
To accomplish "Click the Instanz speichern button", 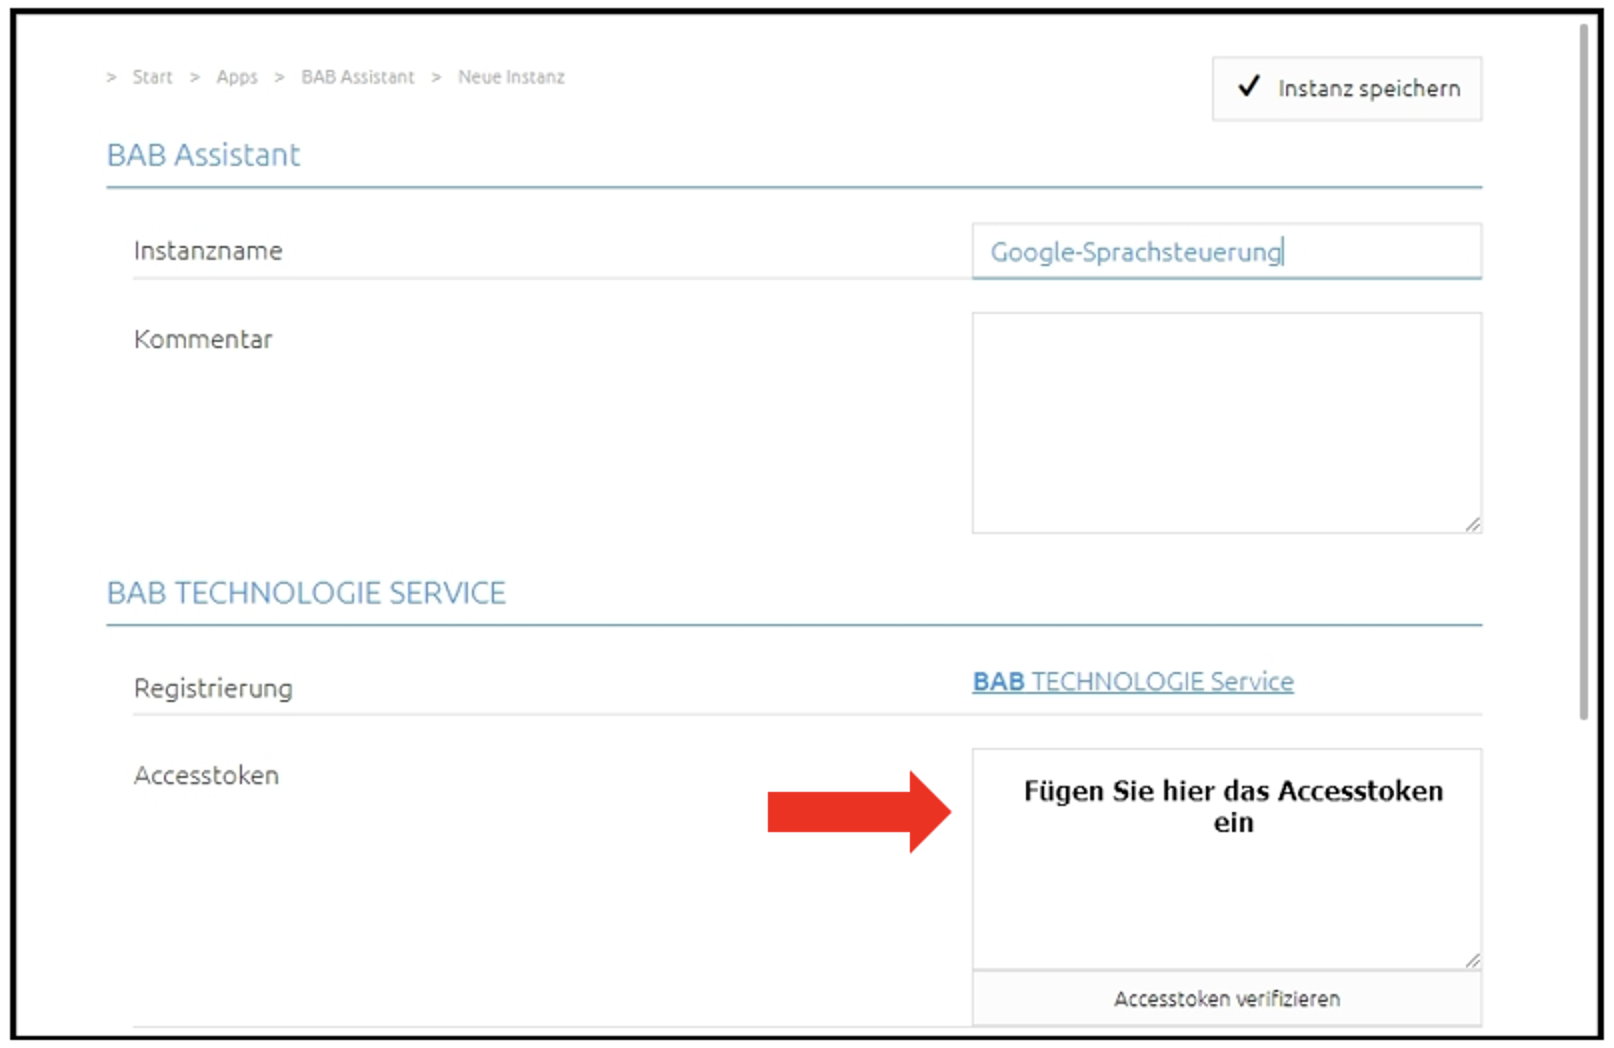I will 1346,89.
